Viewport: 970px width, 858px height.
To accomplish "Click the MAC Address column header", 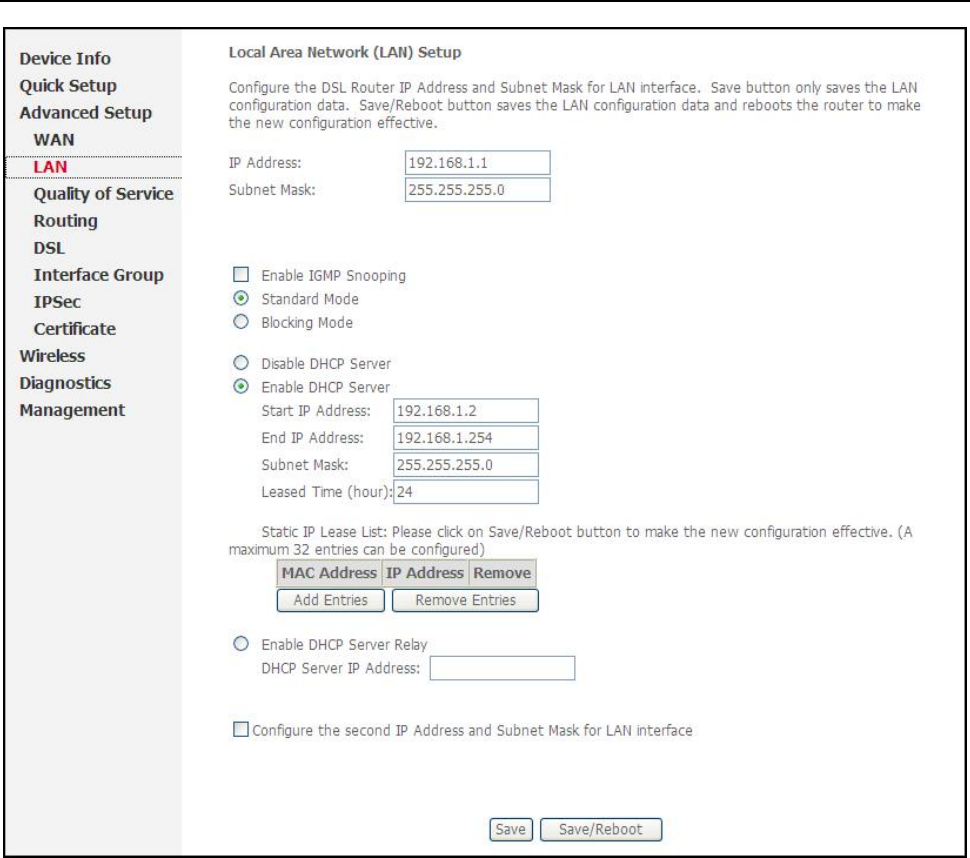I will (x=329, y=573).
